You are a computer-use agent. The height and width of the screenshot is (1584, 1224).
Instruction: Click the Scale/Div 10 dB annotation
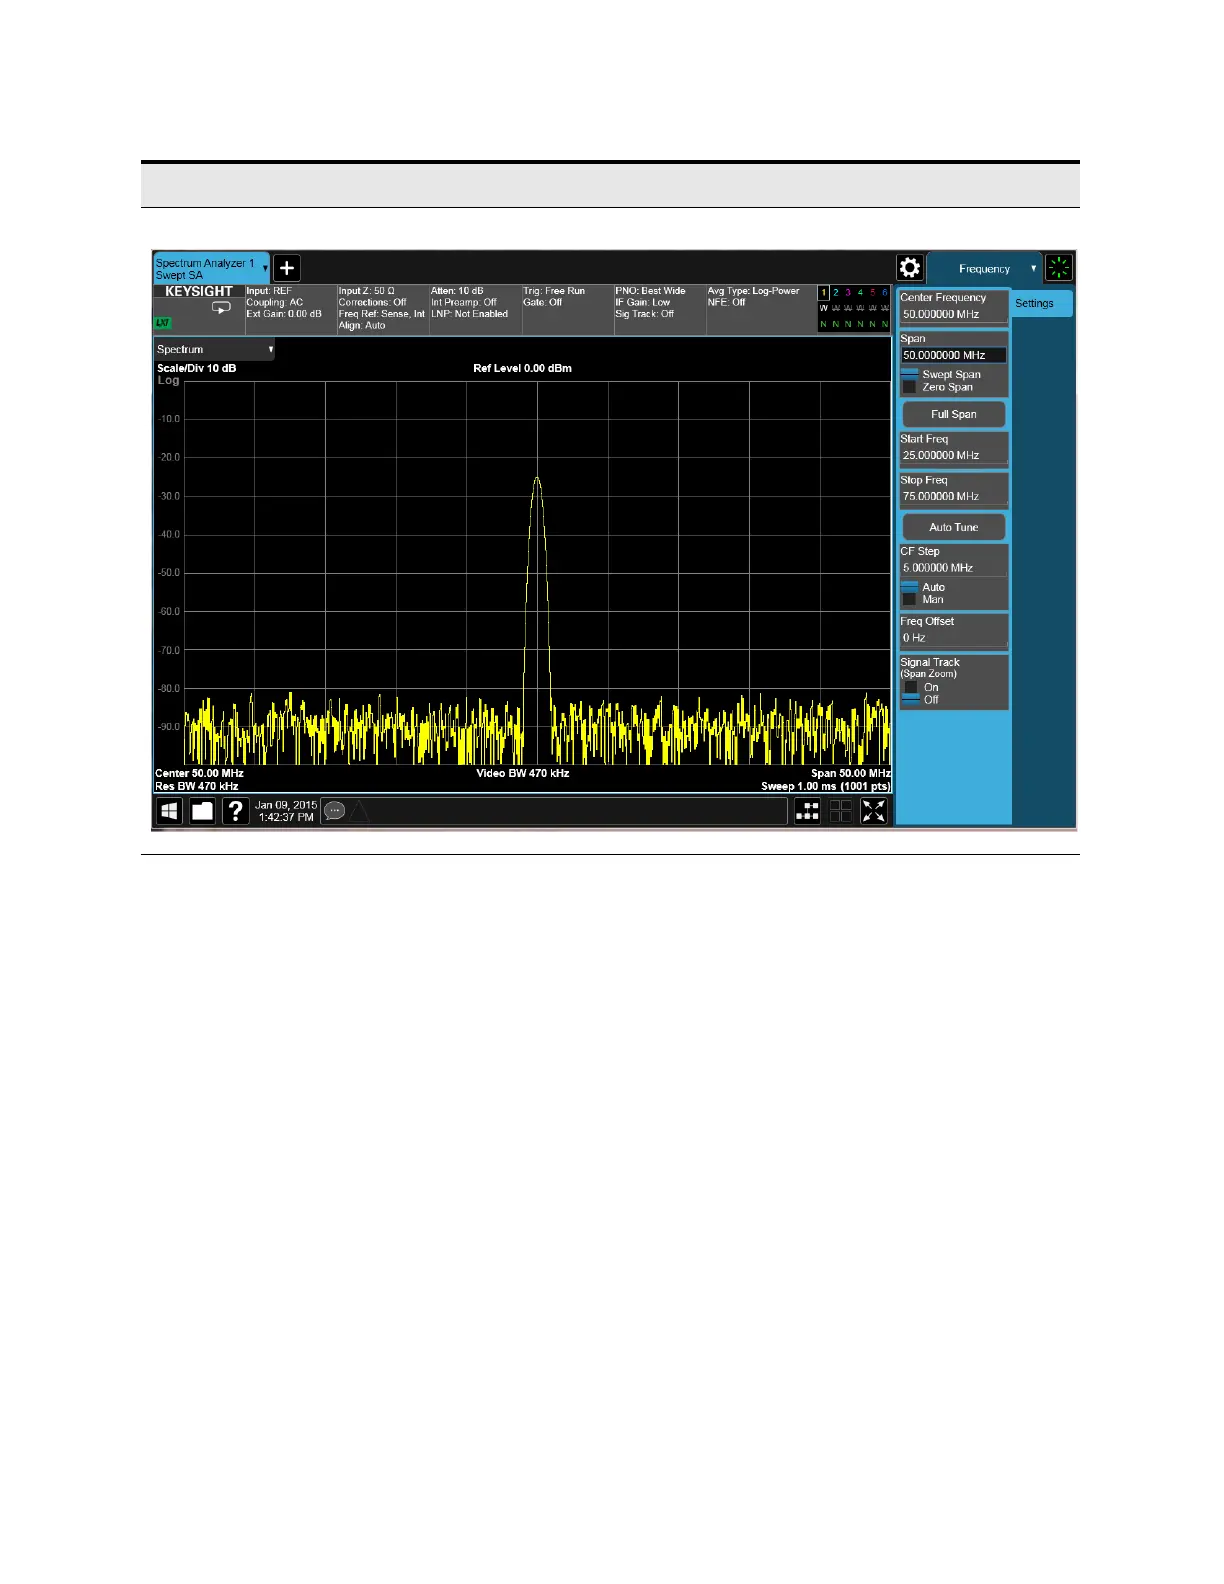click(x=197, y=368)
